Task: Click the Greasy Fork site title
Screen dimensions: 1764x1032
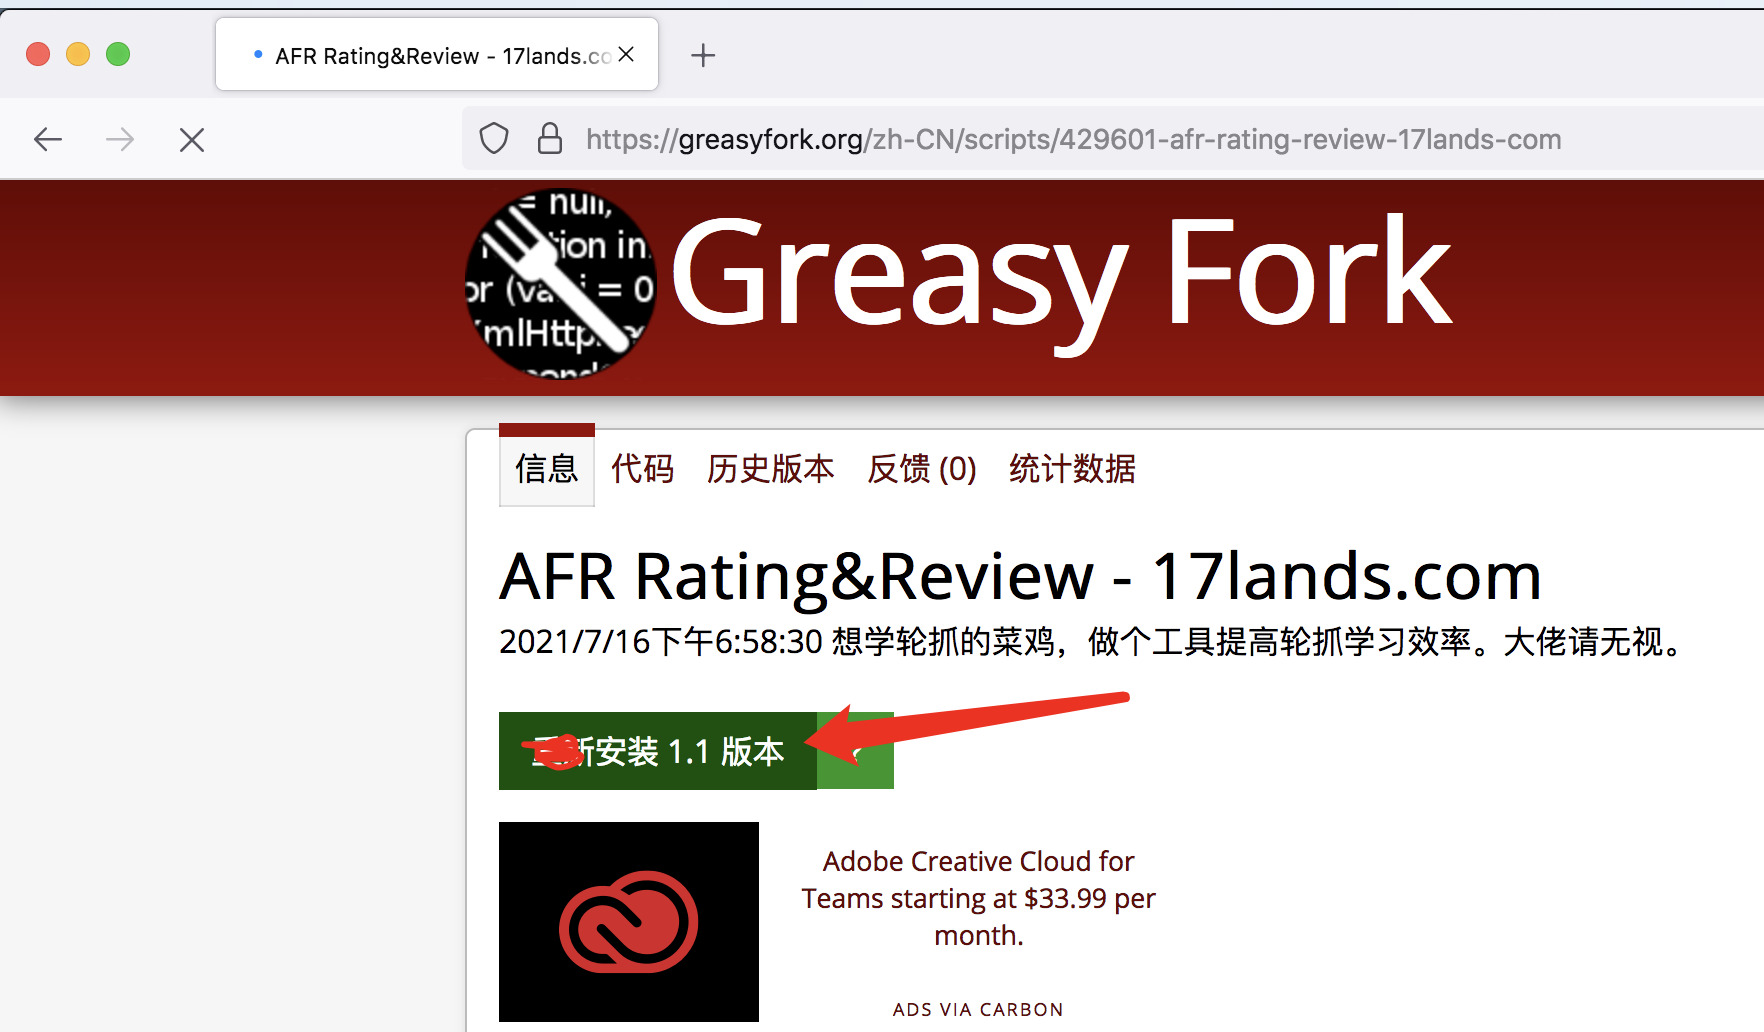Action: coord(1060,274)
